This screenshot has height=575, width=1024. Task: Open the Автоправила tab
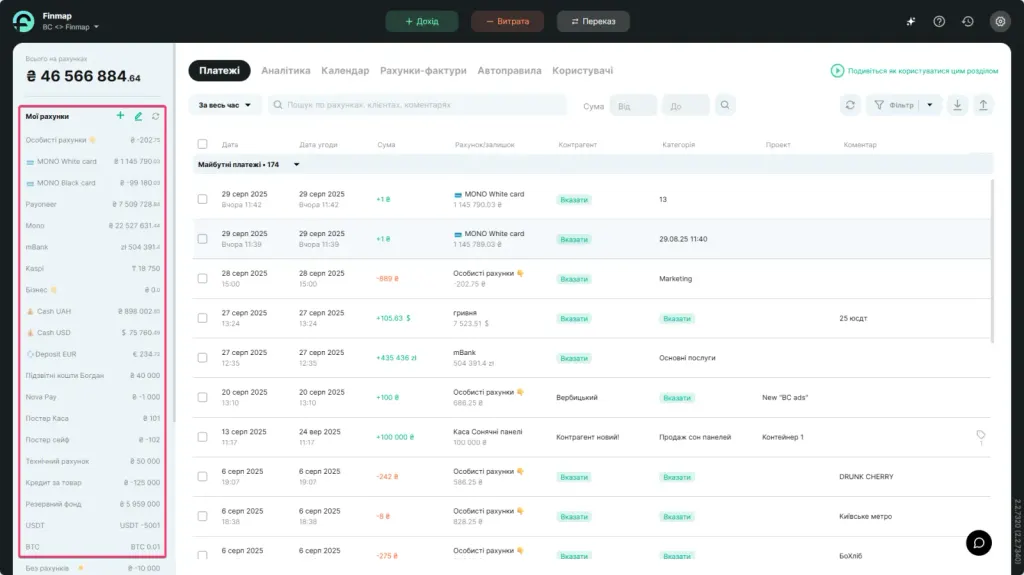pos(509,71)
